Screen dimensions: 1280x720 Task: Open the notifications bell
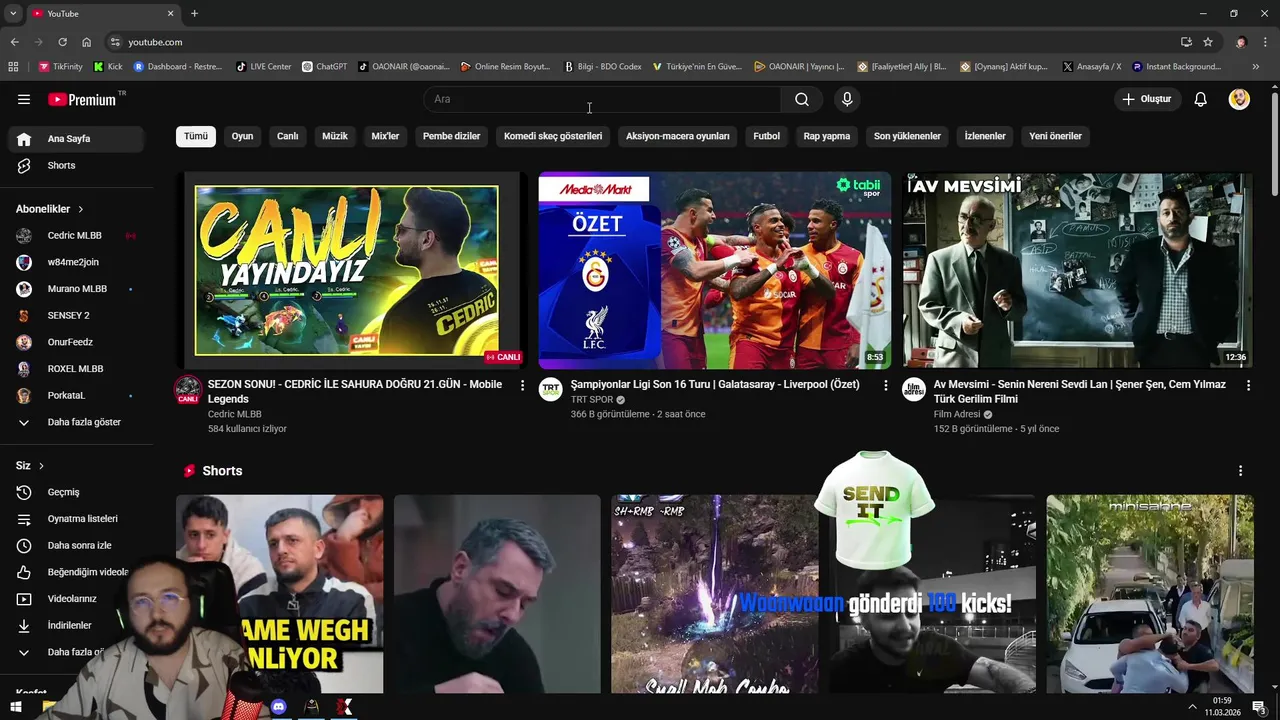pyautogui.click(x=1201, y=99)
